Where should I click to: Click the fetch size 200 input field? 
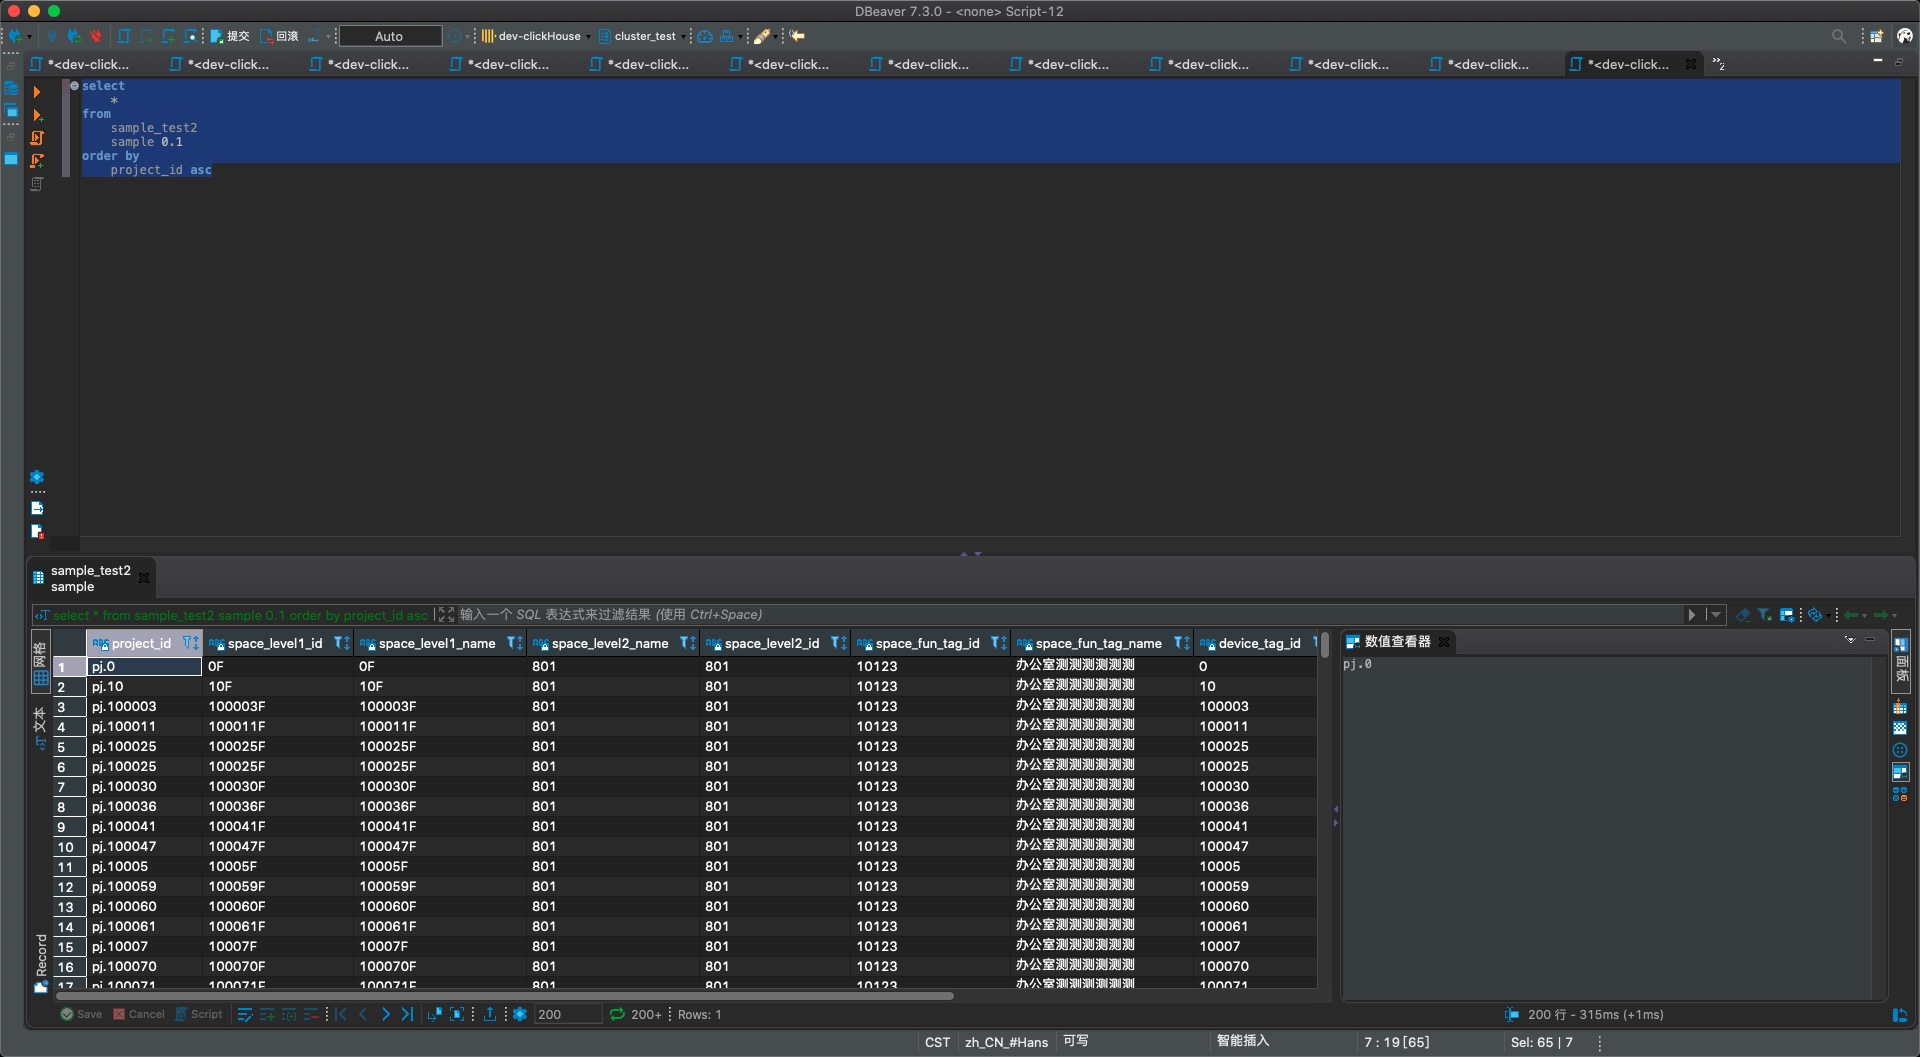point(567,1014)
